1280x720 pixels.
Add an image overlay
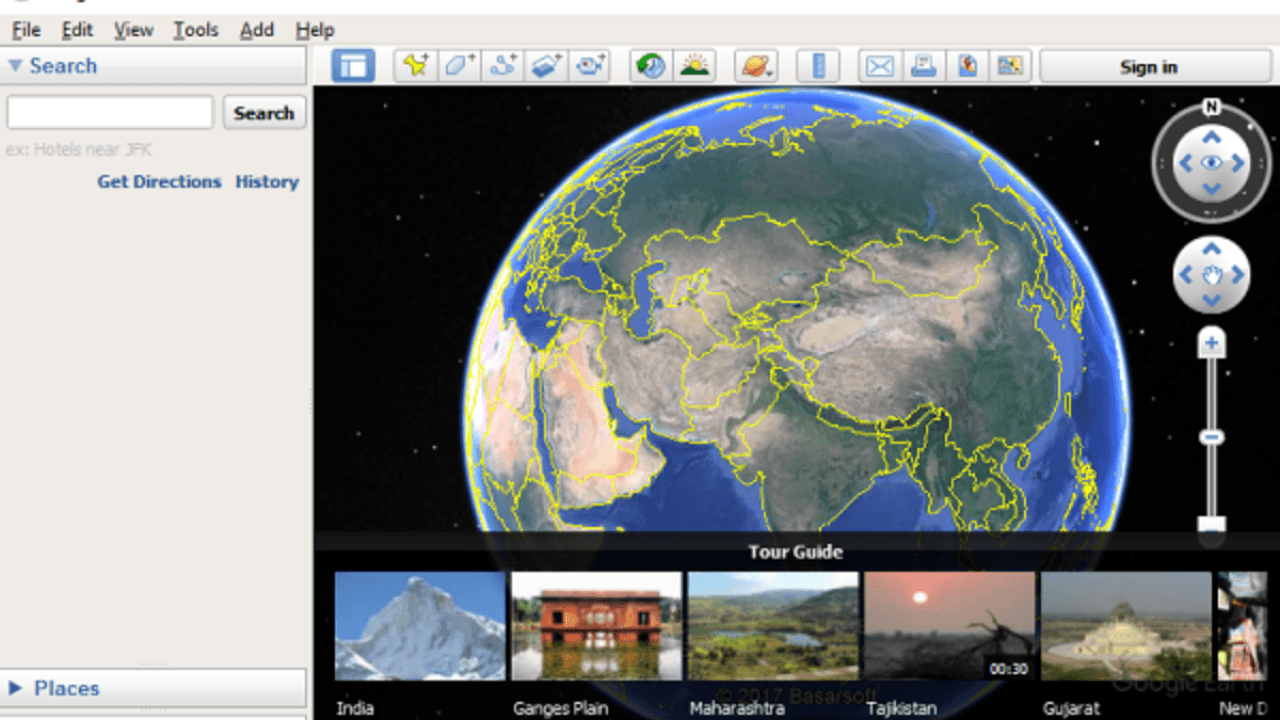[x=547, y=66]
